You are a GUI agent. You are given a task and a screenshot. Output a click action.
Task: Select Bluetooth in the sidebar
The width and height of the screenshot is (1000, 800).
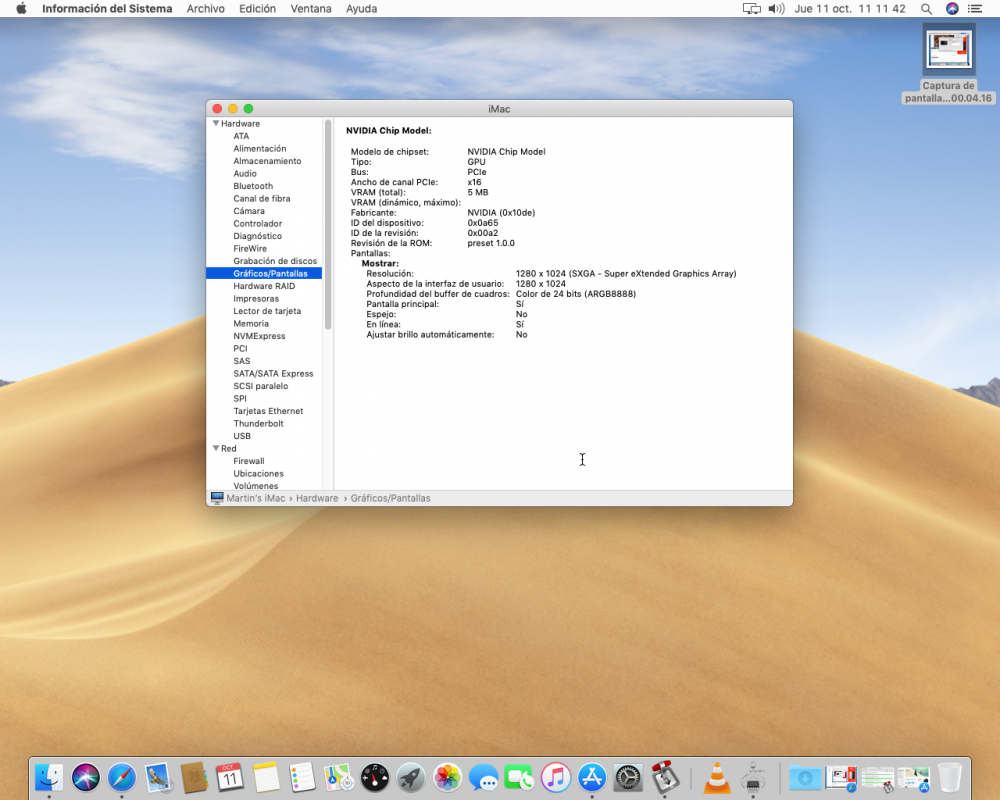[253, 186]
